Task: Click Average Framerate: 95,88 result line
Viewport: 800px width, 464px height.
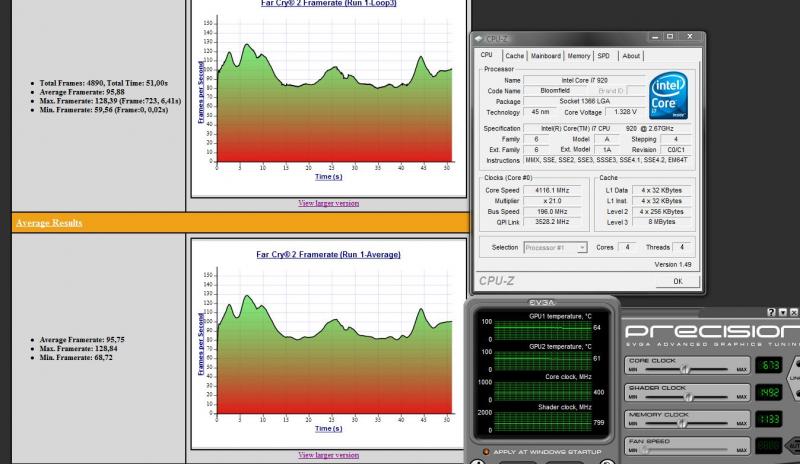Action: pyautogui.click(x=82, y=92)
